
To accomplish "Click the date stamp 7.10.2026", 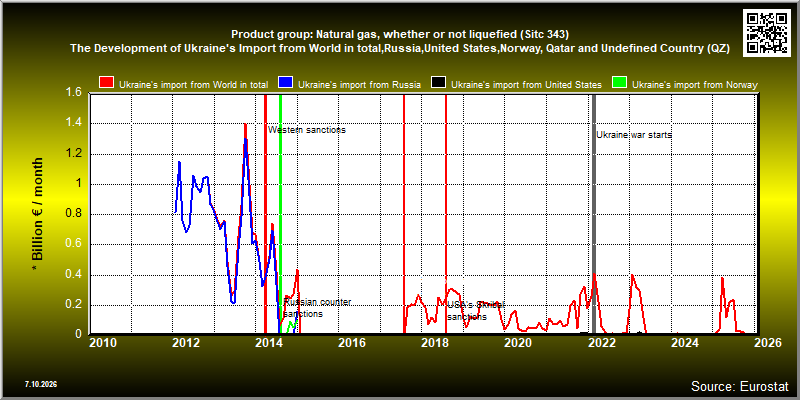I will pyautogui.click(x=41, y=384).
